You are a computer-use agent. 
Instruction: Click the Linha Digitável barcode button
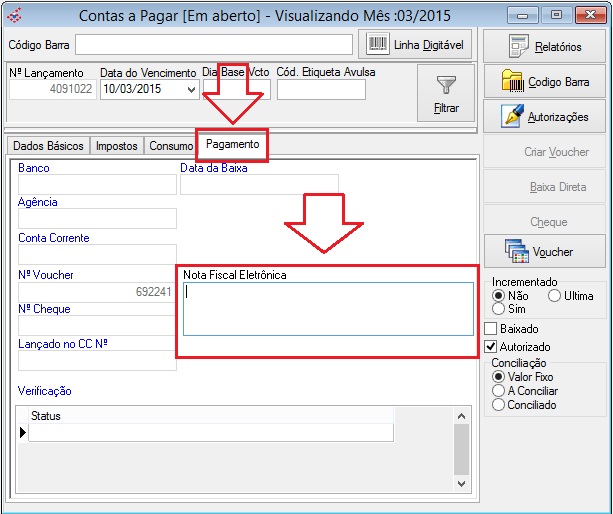pyautogui.click(x=414, y=45)
